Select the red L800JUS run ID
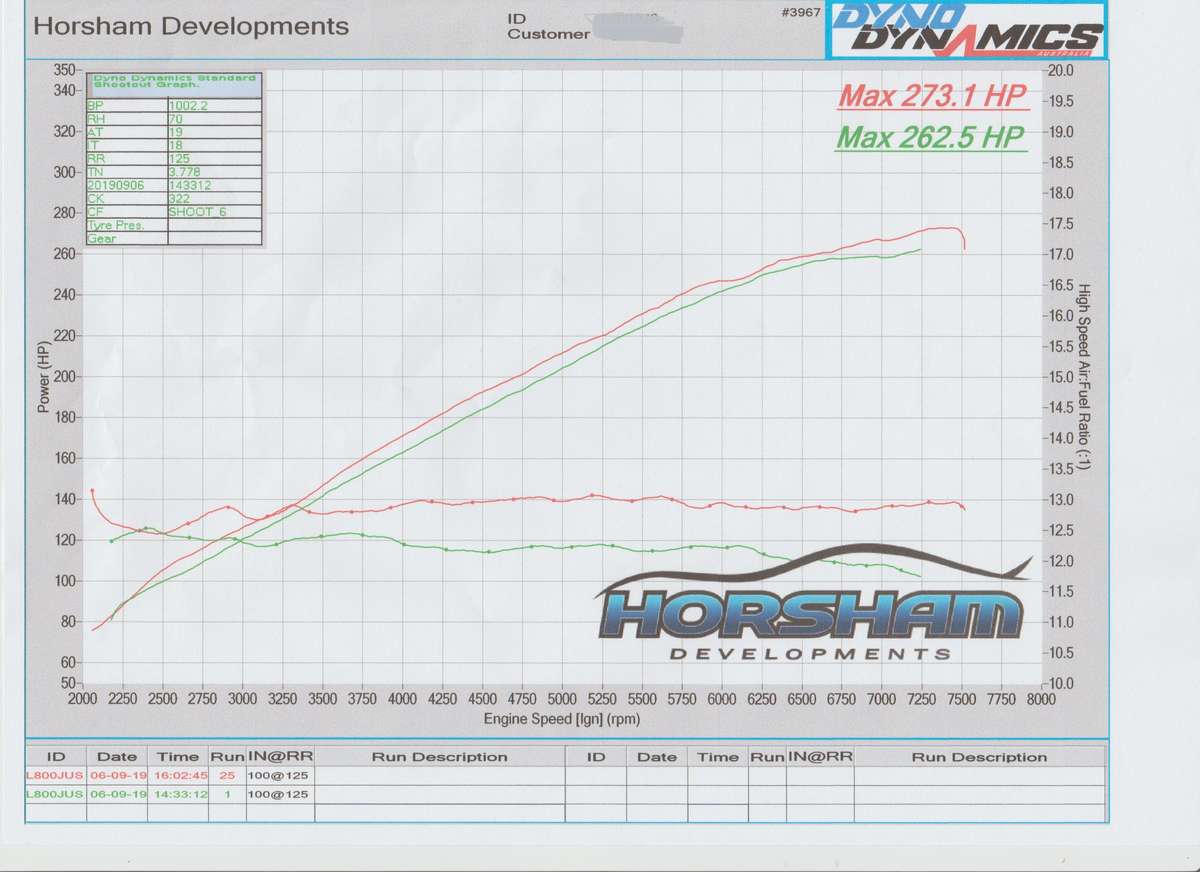The height and width of the screenshot is (872, 1200). point(55,774)
